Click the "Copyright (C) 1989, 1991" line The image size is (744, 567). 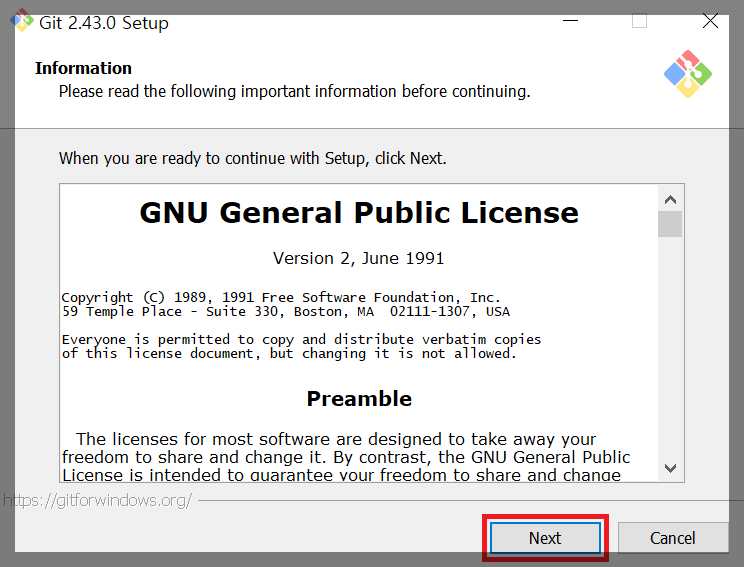point(281,297)
